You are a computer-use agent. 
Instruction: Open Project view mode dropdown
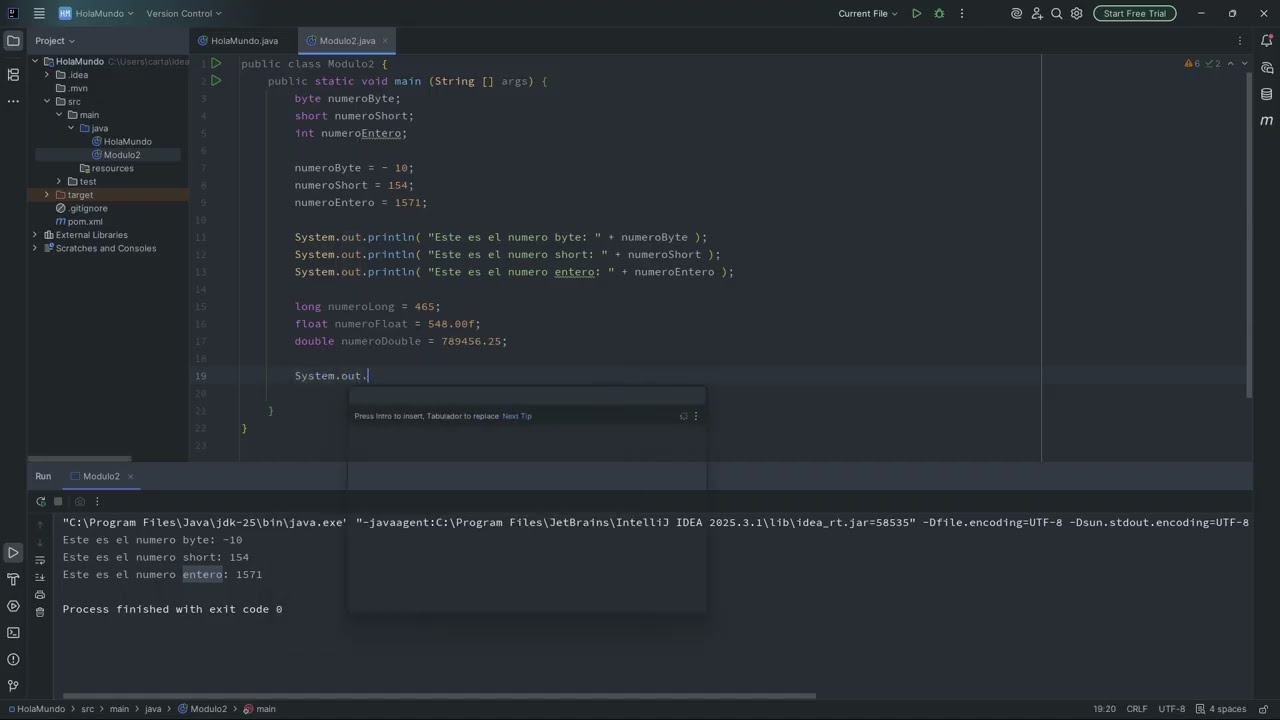[55, 41]
